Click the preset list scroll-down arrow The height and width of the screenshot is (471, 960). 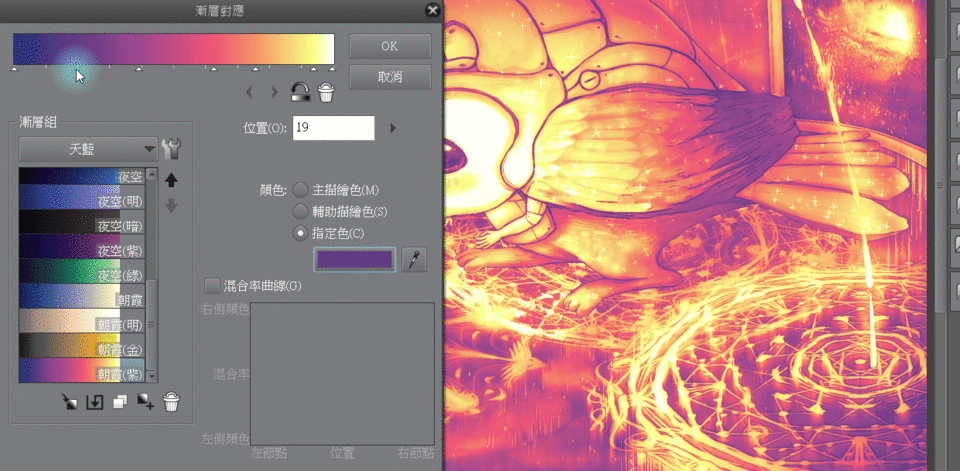[x=152, y=377]
